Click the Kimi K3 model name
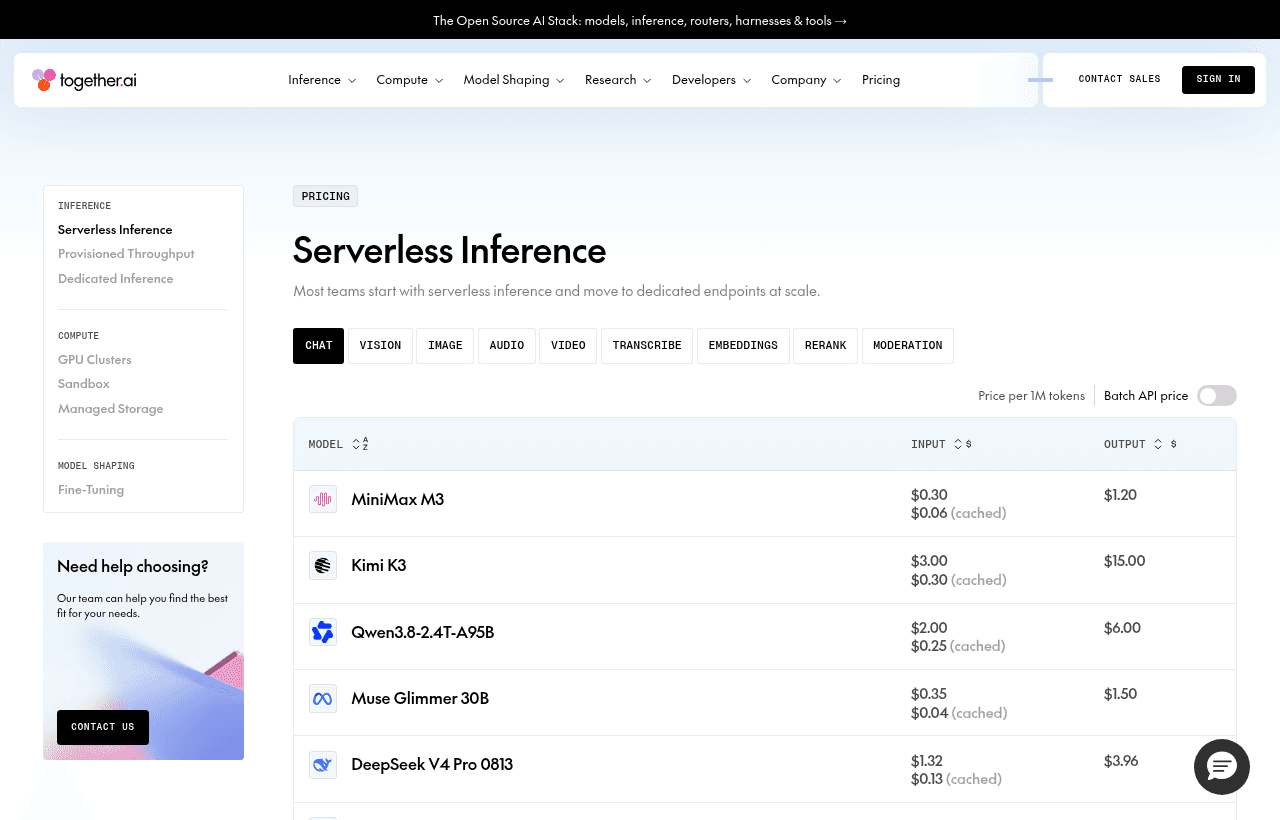The height and width of the screenshot is (820, 1280). click(379, 565)
